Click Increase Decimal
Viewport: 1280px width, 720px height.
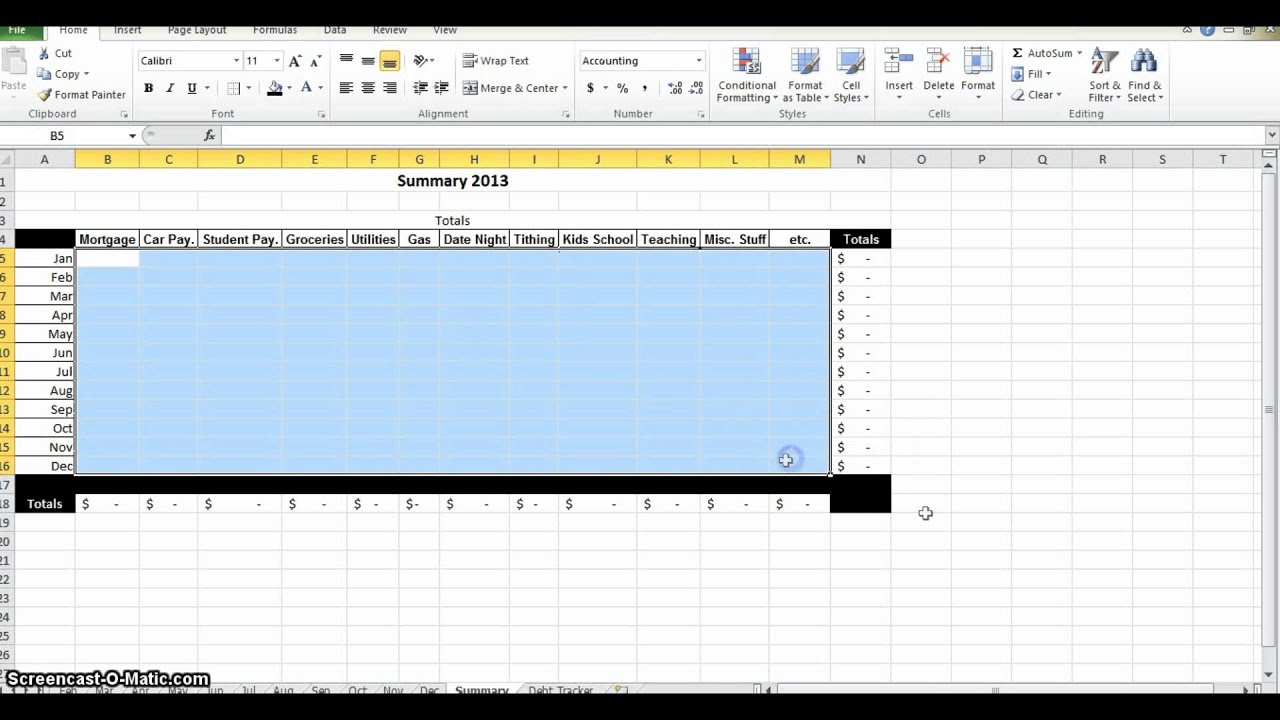click(x=675, y=88)
